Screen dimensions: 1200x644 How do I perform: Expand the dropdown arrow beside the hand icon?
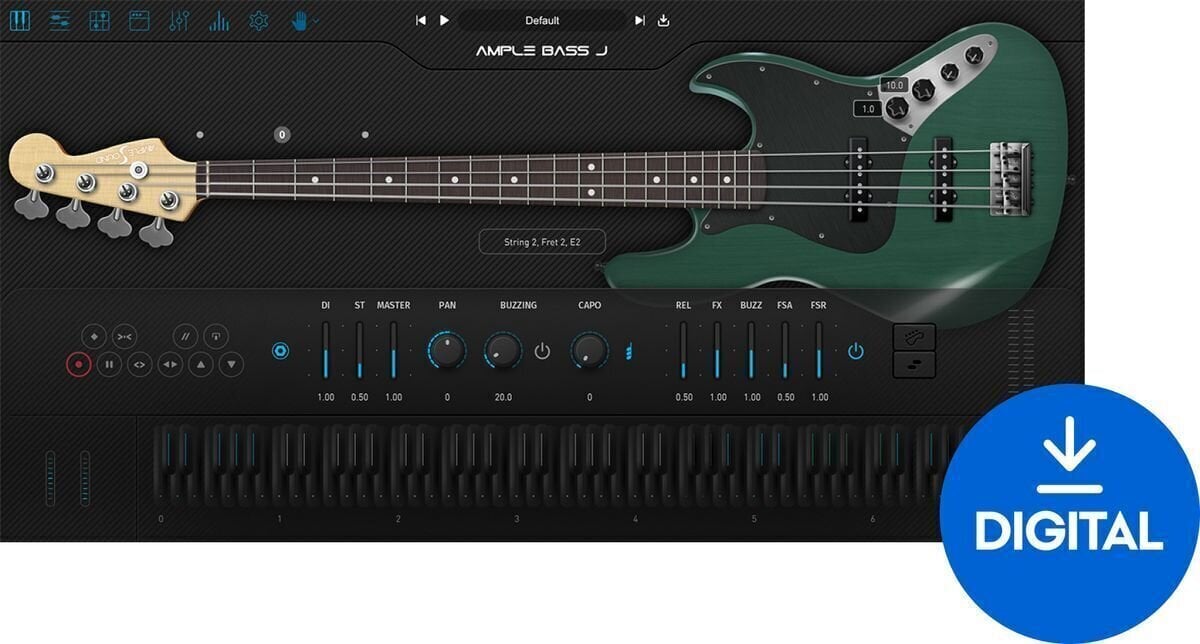[315, 21]
